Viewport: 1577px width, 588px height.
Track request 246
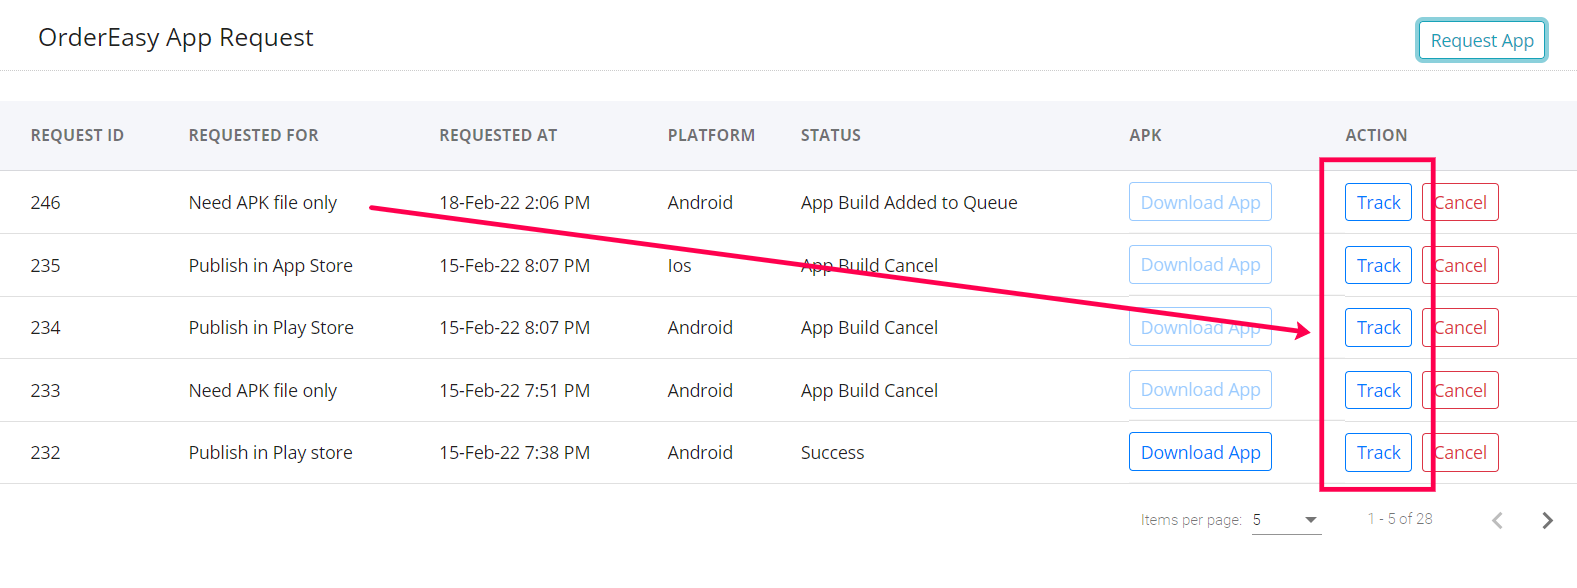(1378, 203)
